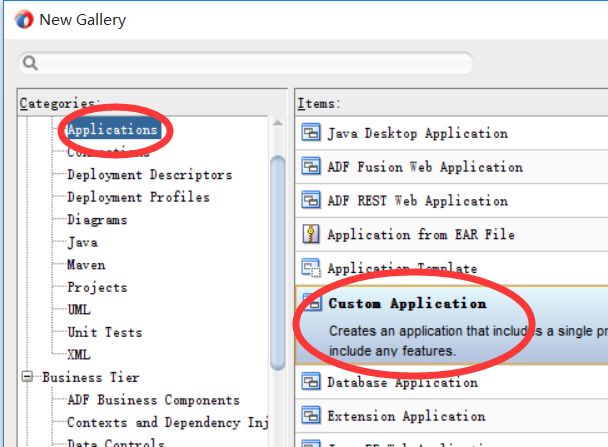Click the Categories scroll-up arrow

(277, 123)
